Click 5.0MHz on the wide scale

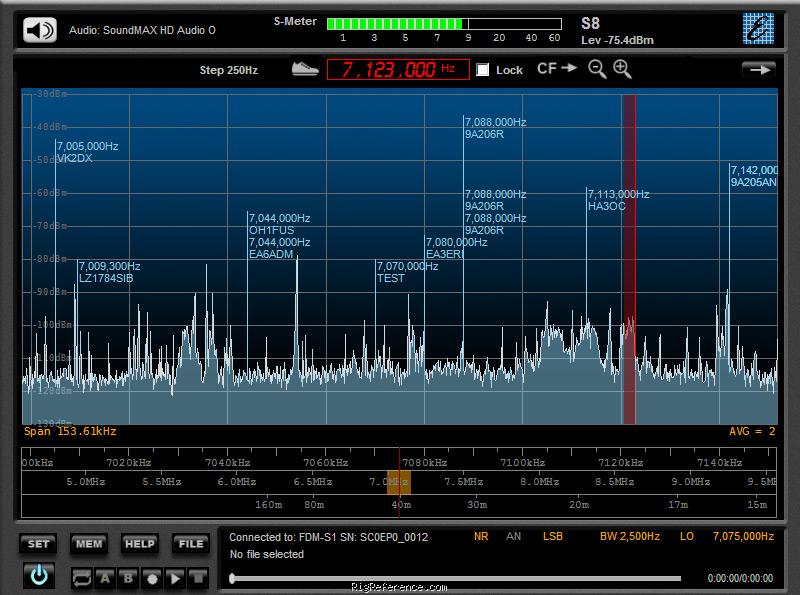click(86, 482)
